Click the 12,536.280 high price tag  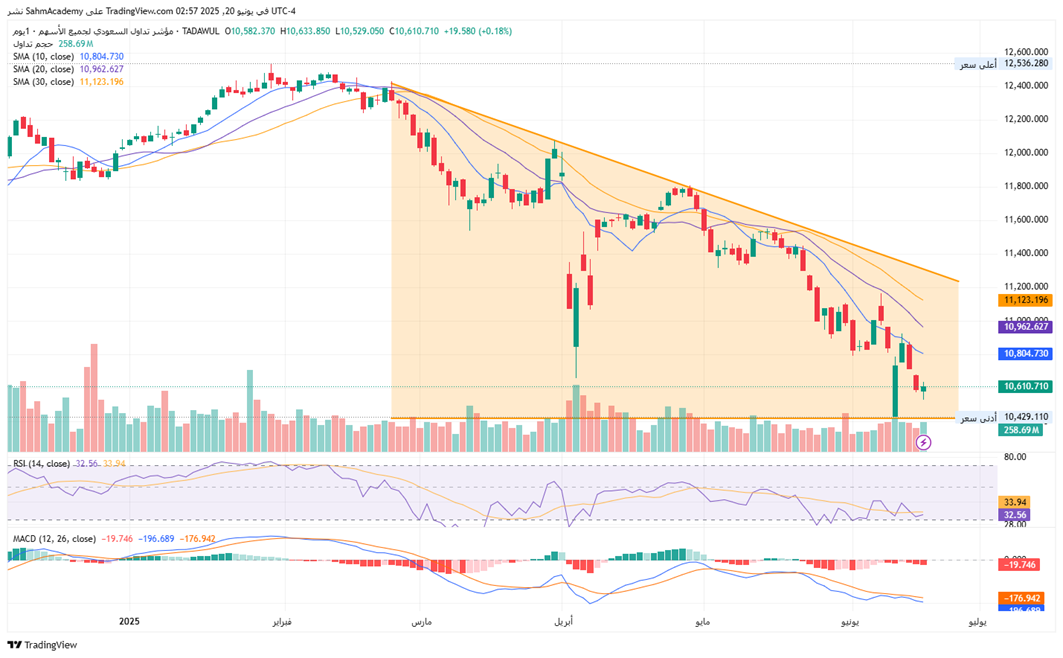[1026, 64]
